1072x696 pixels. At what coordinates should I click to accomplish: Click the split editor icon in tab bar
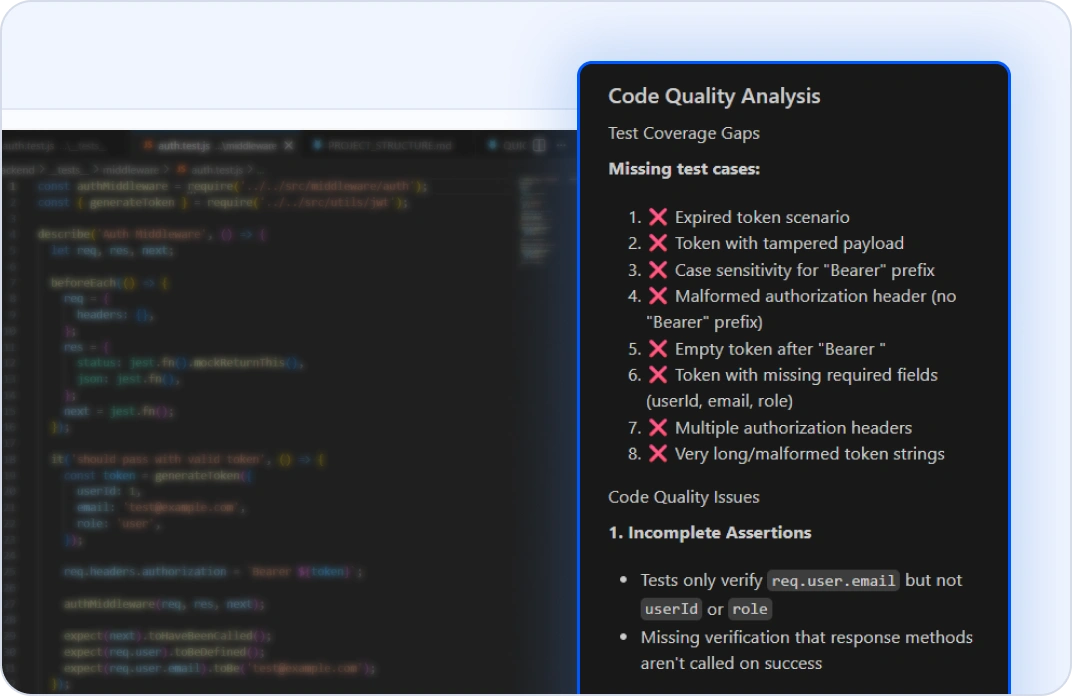539,146
